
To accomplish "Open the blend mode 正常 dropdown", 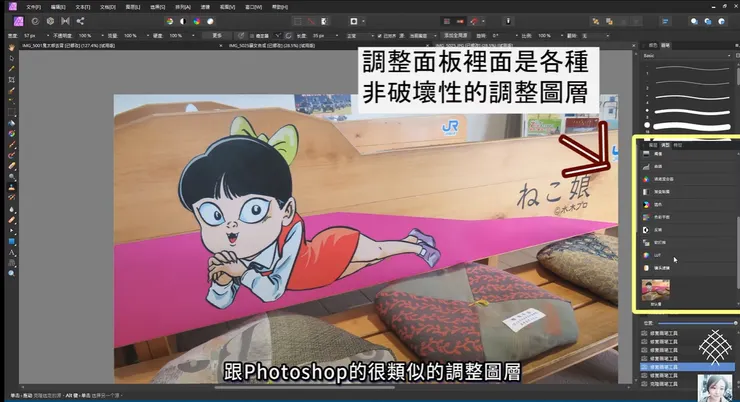I will [x=360, y=36].
